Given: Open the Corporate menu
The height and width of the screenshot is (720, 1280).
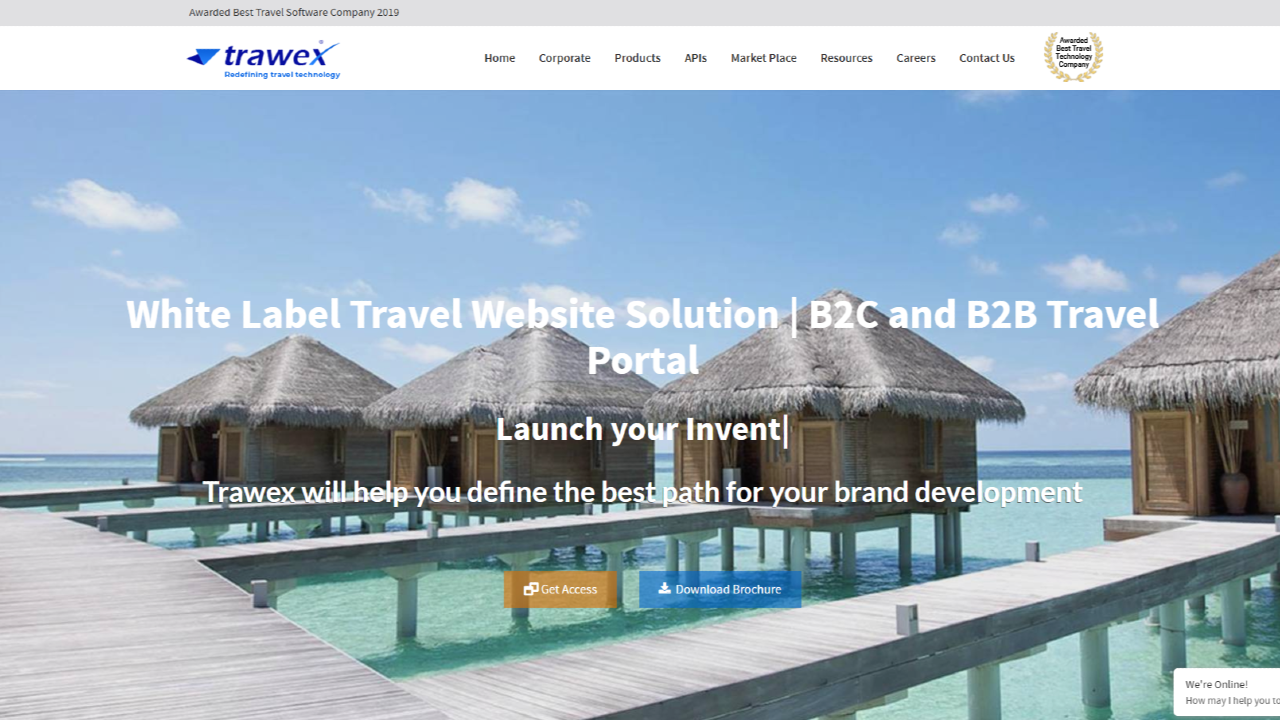Looking at the screenshot, I should pyautogui.click(x=565, y=58).
